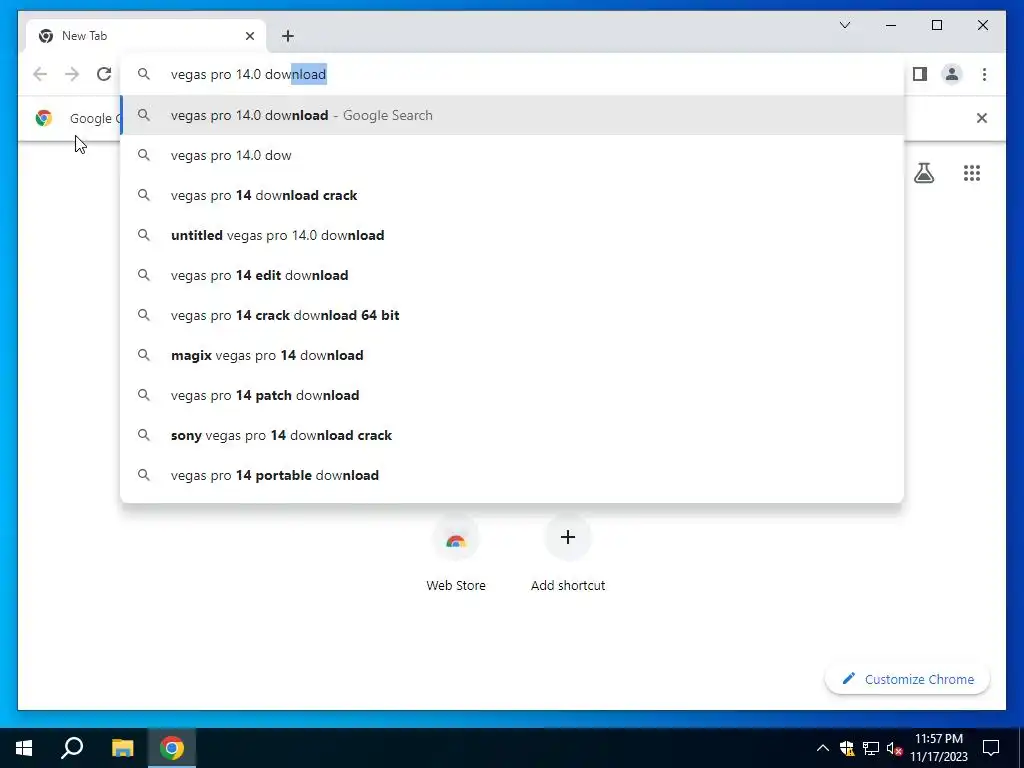This screenshot has width=1024, height=768.
Task: Choose 'vegas pro 14 crack download 64 bit'
Action: click(513, 315)
